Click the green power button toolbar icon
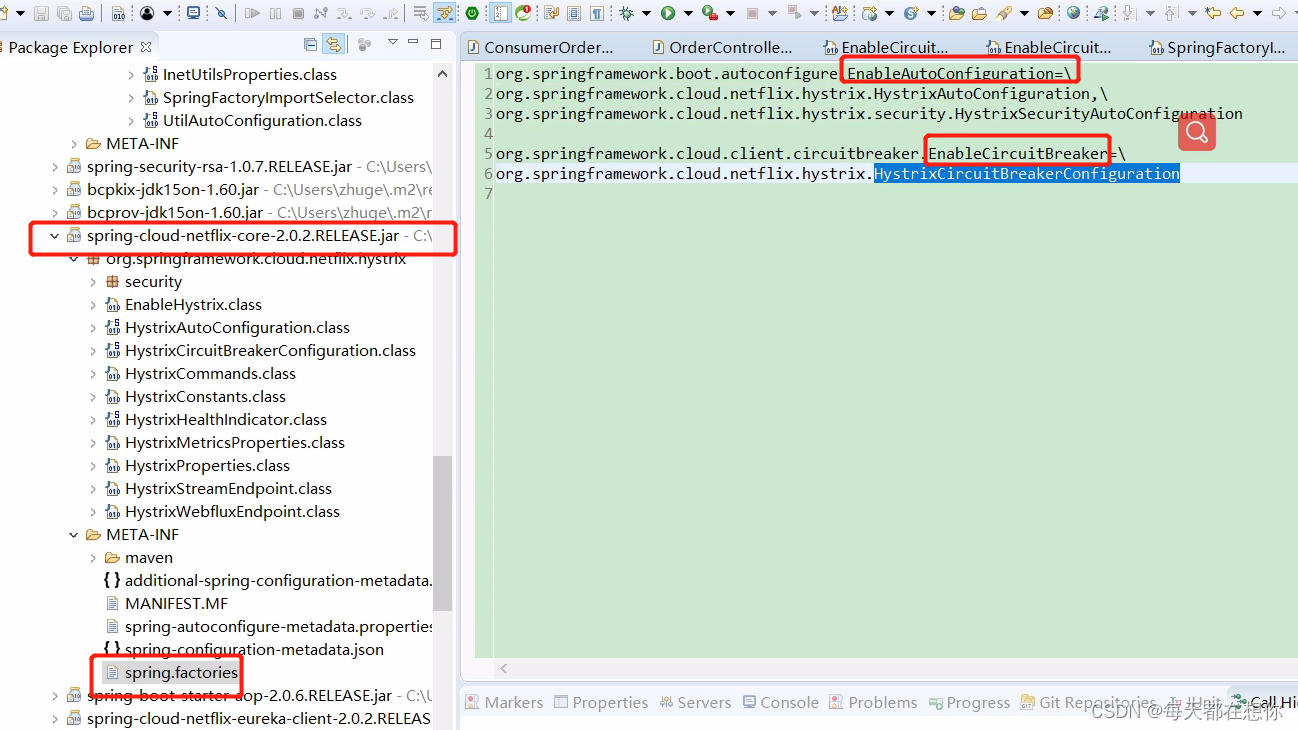 [471, 13]
